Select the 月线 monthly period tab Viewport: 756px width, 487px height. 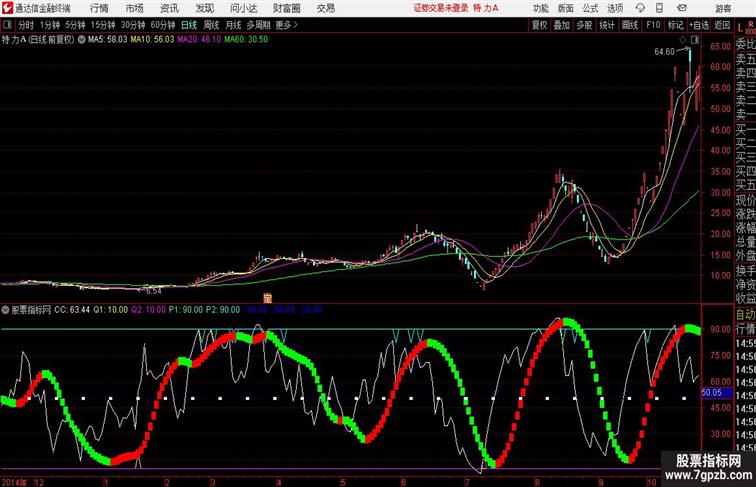(x=233, y=25)
